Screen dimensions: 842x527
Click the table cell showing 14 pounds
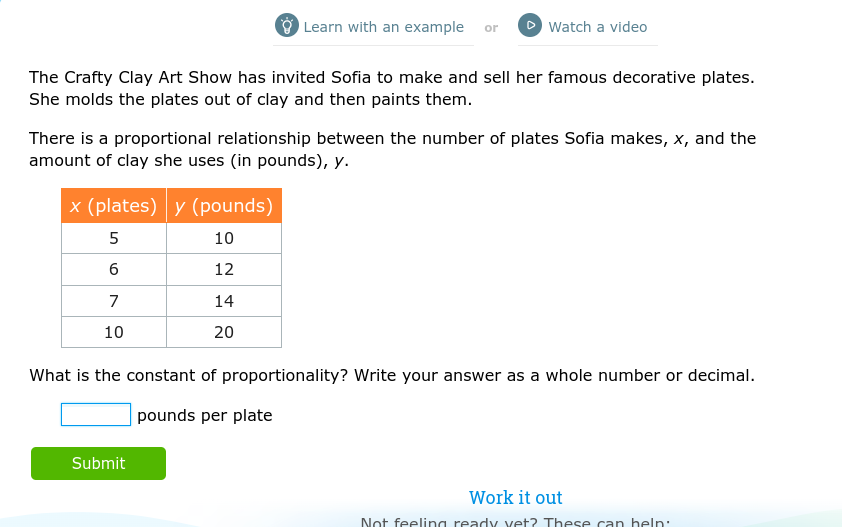[224, 301]
